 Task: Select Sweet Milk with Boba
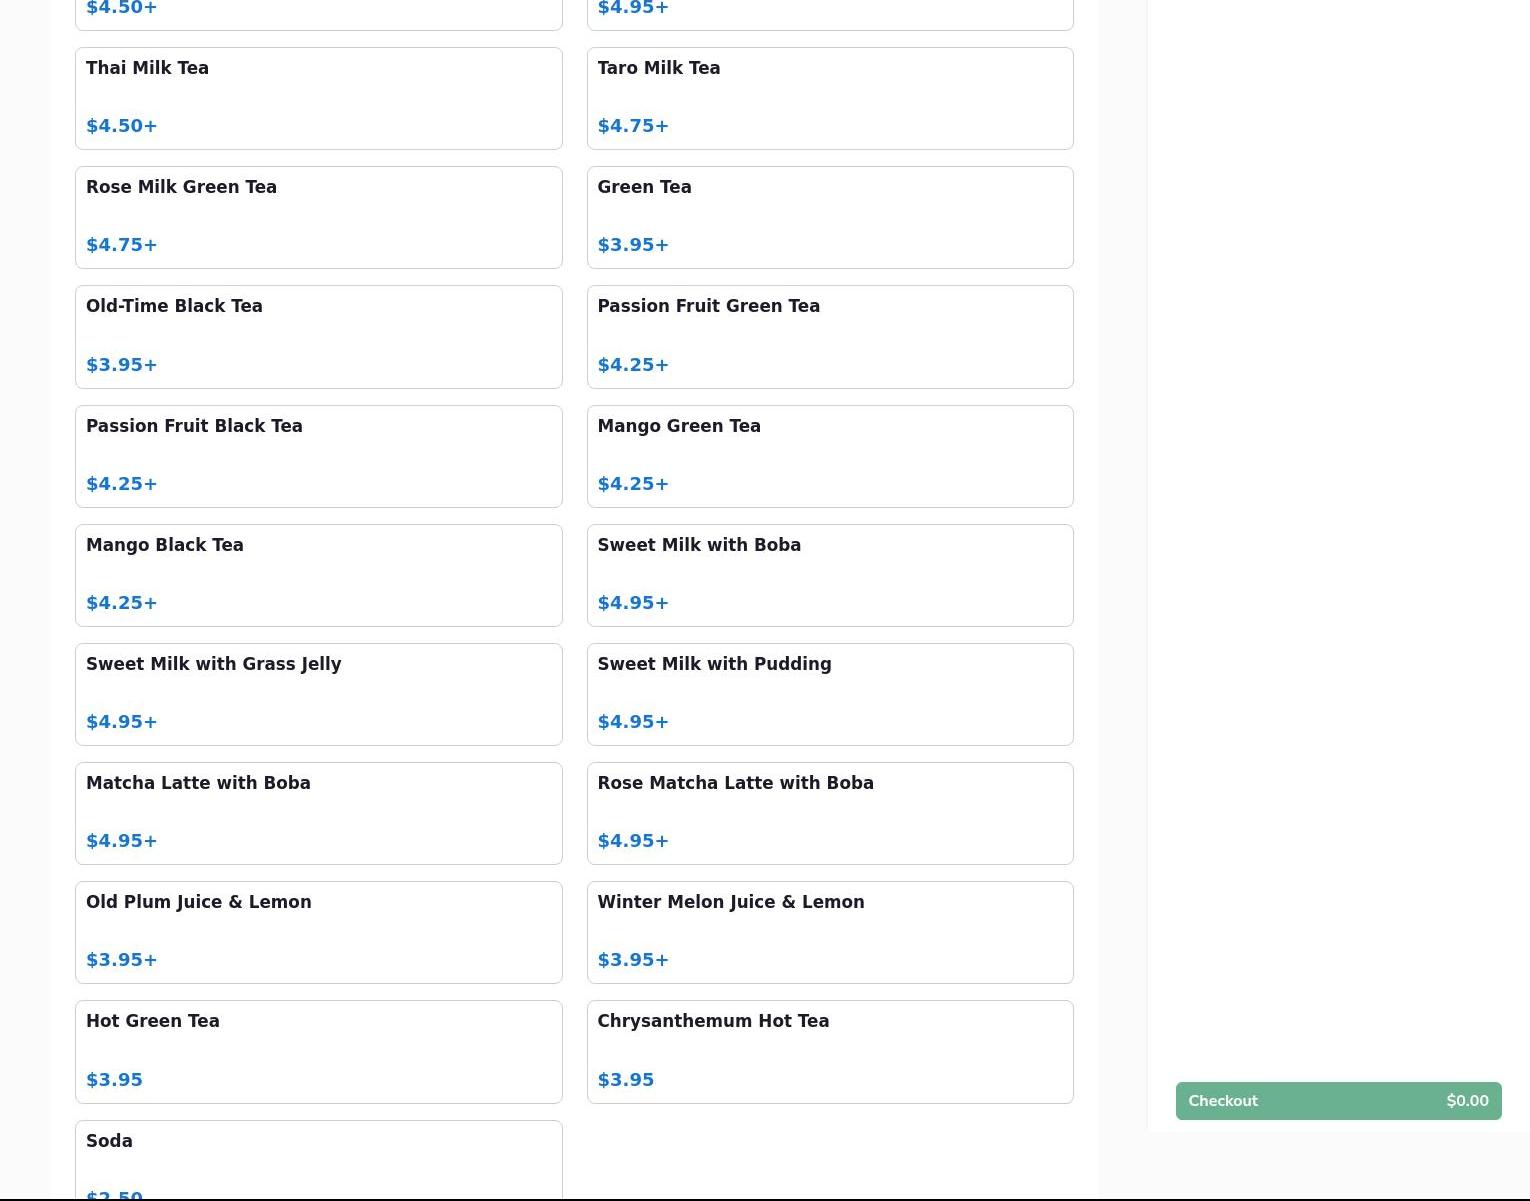pyautogui.click(x=829, y=575)
